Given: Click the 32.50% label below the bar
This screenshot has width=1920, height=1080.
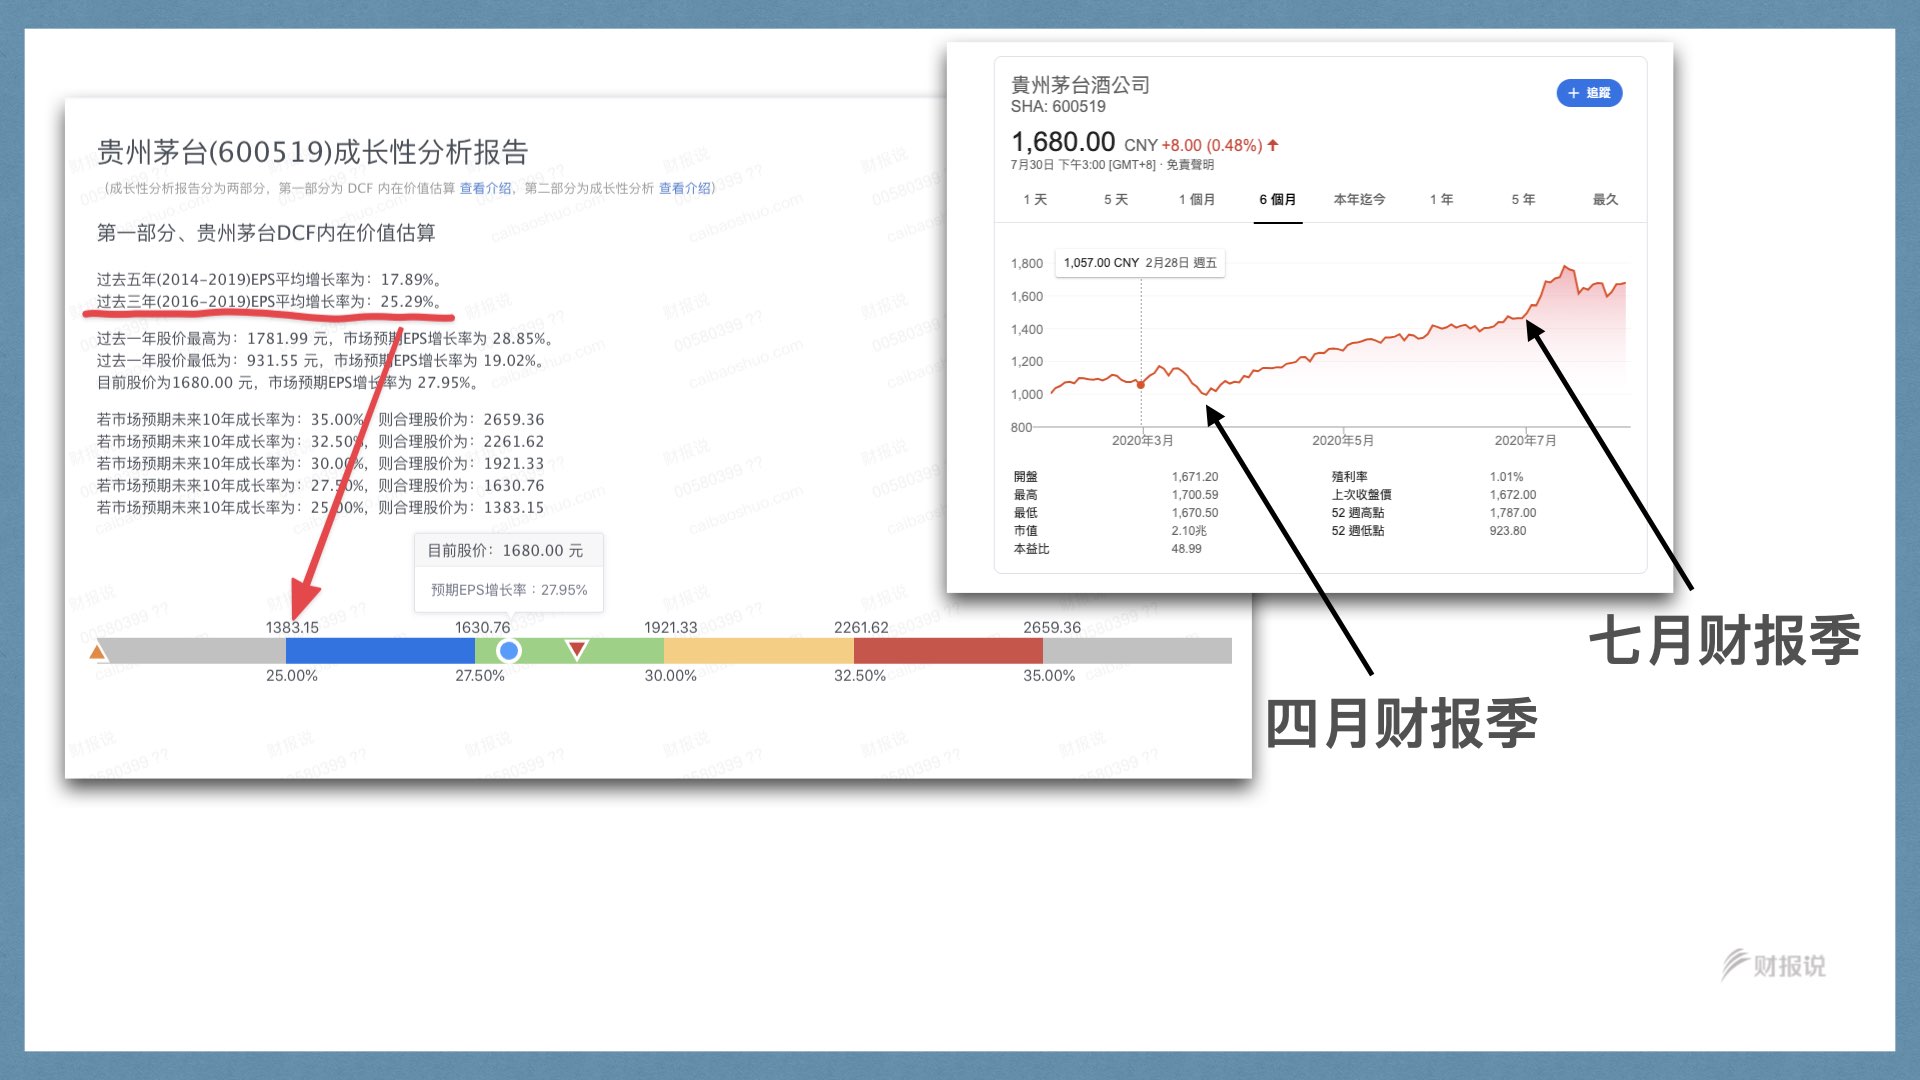Looking at the screenshot, I should tap(860, 676).
